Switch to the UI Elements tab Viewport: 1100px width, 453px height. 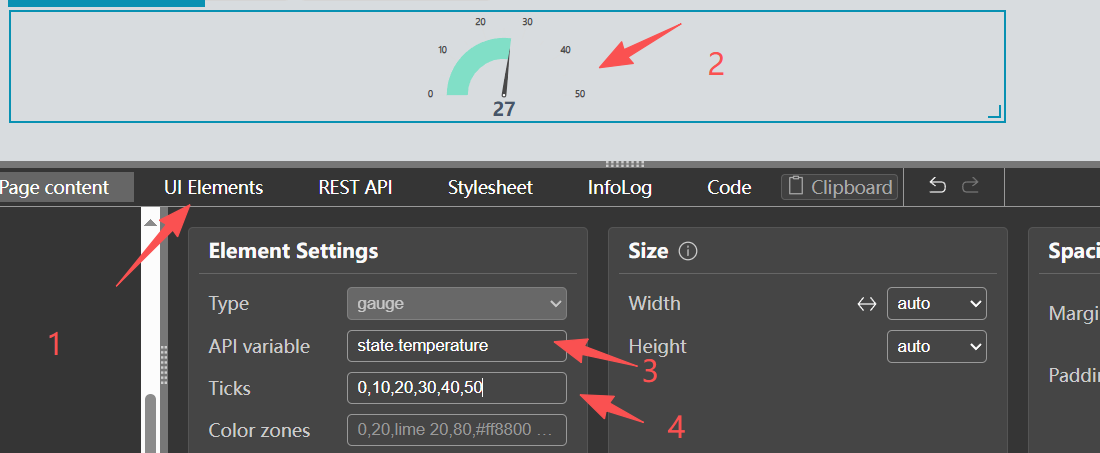(214, 188)
